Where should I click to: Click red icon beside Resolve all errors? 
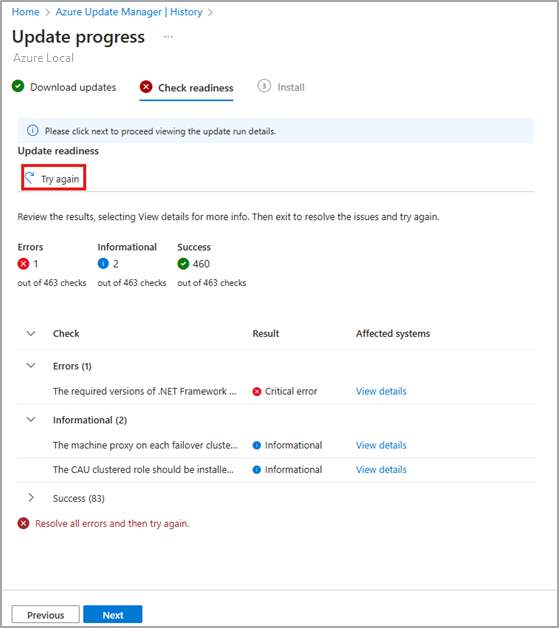coord(23,523)
